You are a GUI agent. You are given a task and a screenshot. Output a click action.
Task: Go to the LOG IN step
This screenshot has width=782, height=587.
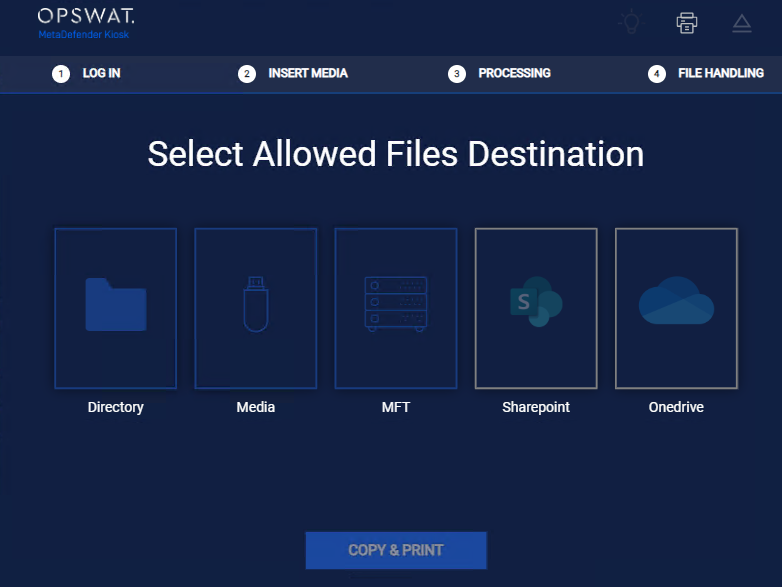click(x=87, y=74)
